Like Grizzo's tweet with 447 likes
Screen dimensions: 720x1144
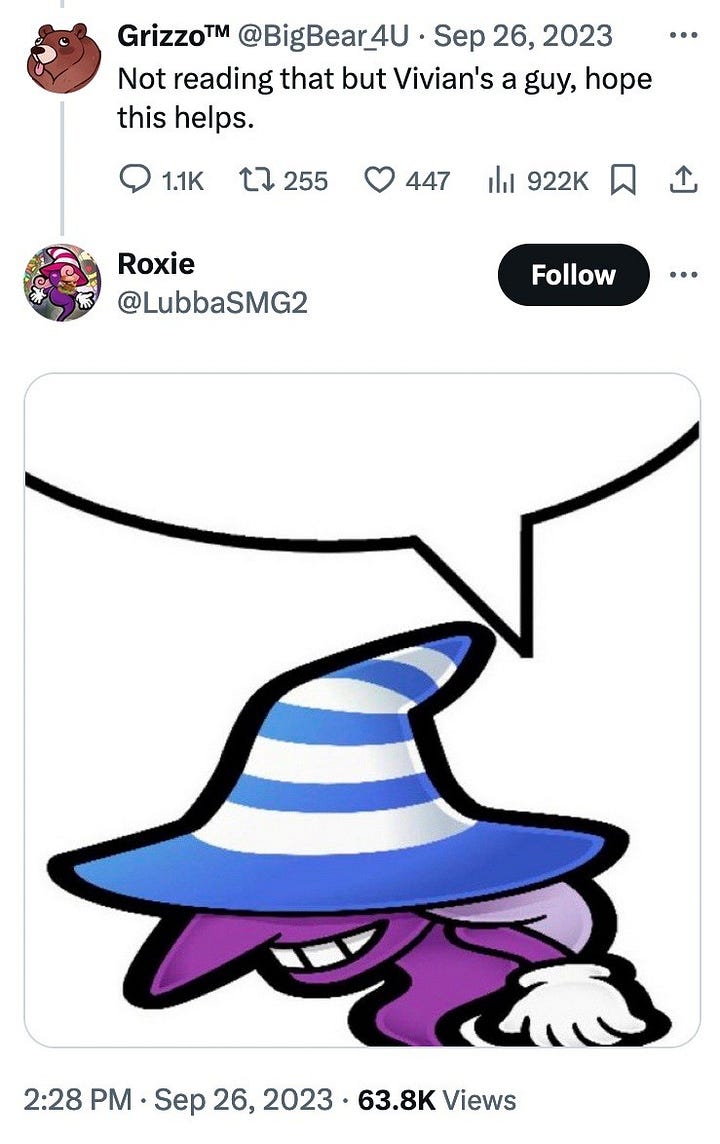click(x=407, y=179)
